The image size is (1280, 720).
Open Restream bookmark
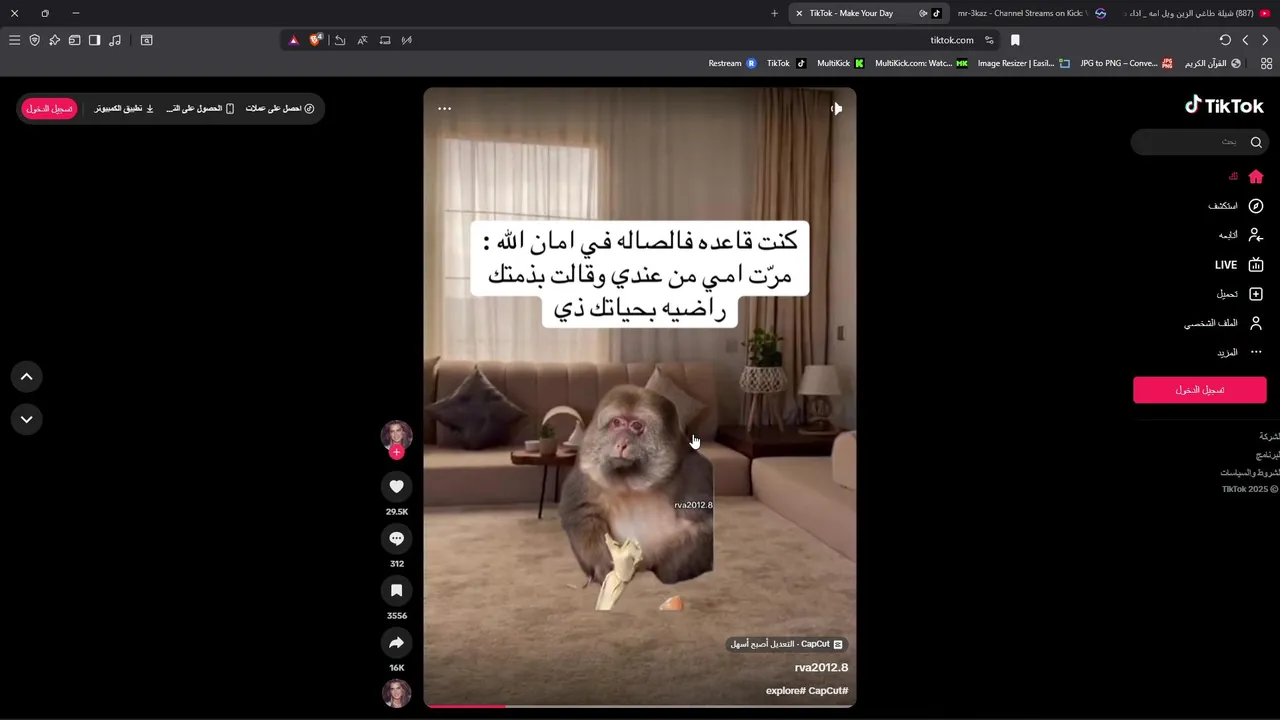tap(732, 63)
